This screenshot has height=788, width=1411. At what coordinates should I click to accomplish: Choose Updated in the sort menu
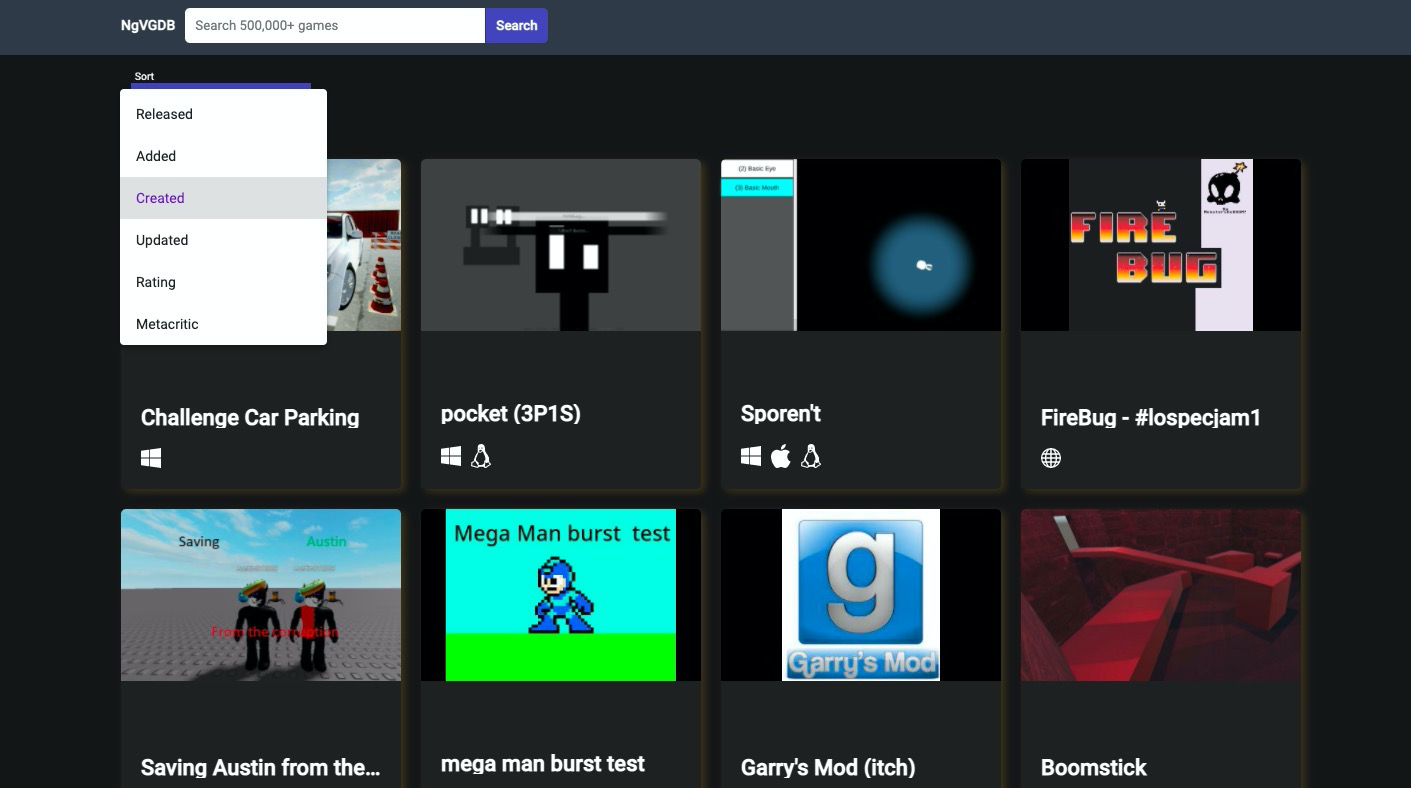pos(162,240)
